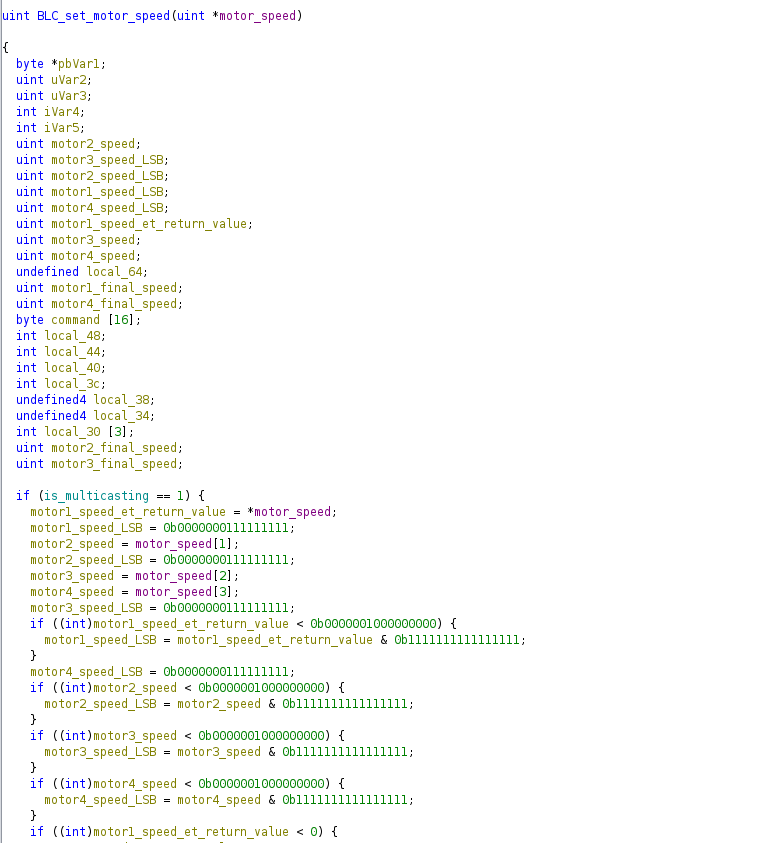This screenshot has height=843, width=775.
Task: Click binary constant assigned to motor4_speed_LSB
Action: click(x=226, y=673)
